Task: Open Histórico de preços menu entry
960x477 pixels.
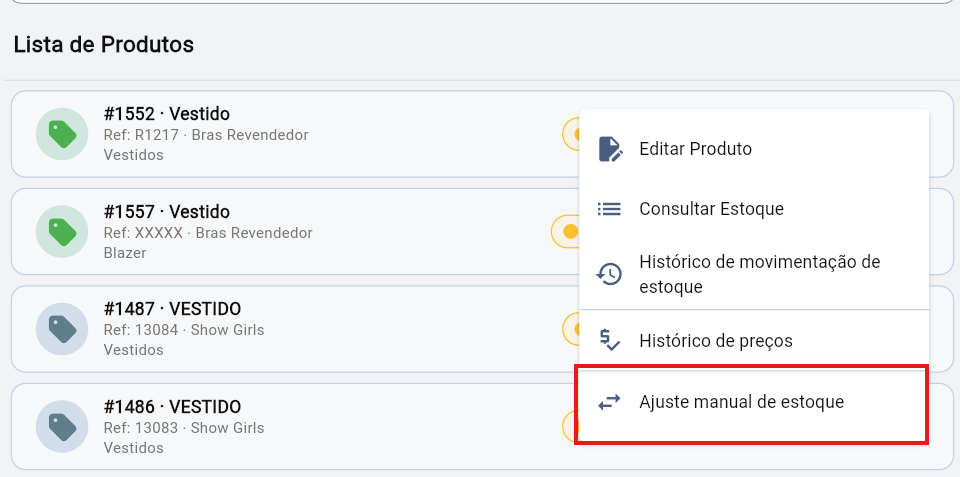Action: click(x=754, y=340)
